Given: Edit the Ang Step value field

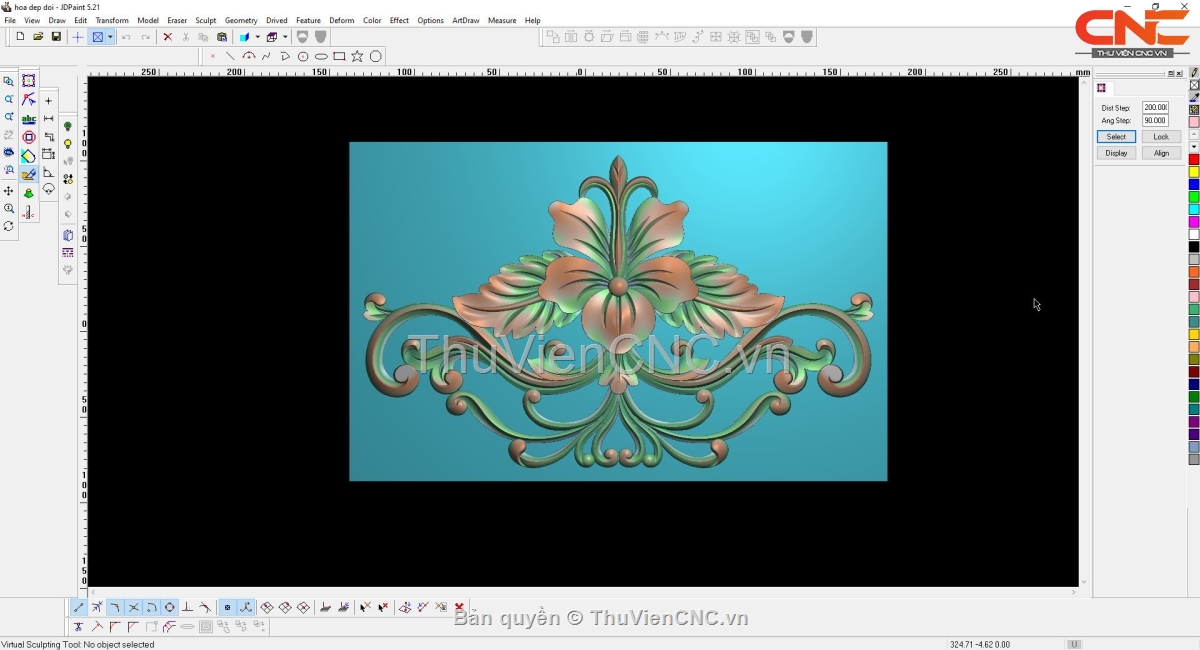Looking at the screenshot, I should (1155, 120).
